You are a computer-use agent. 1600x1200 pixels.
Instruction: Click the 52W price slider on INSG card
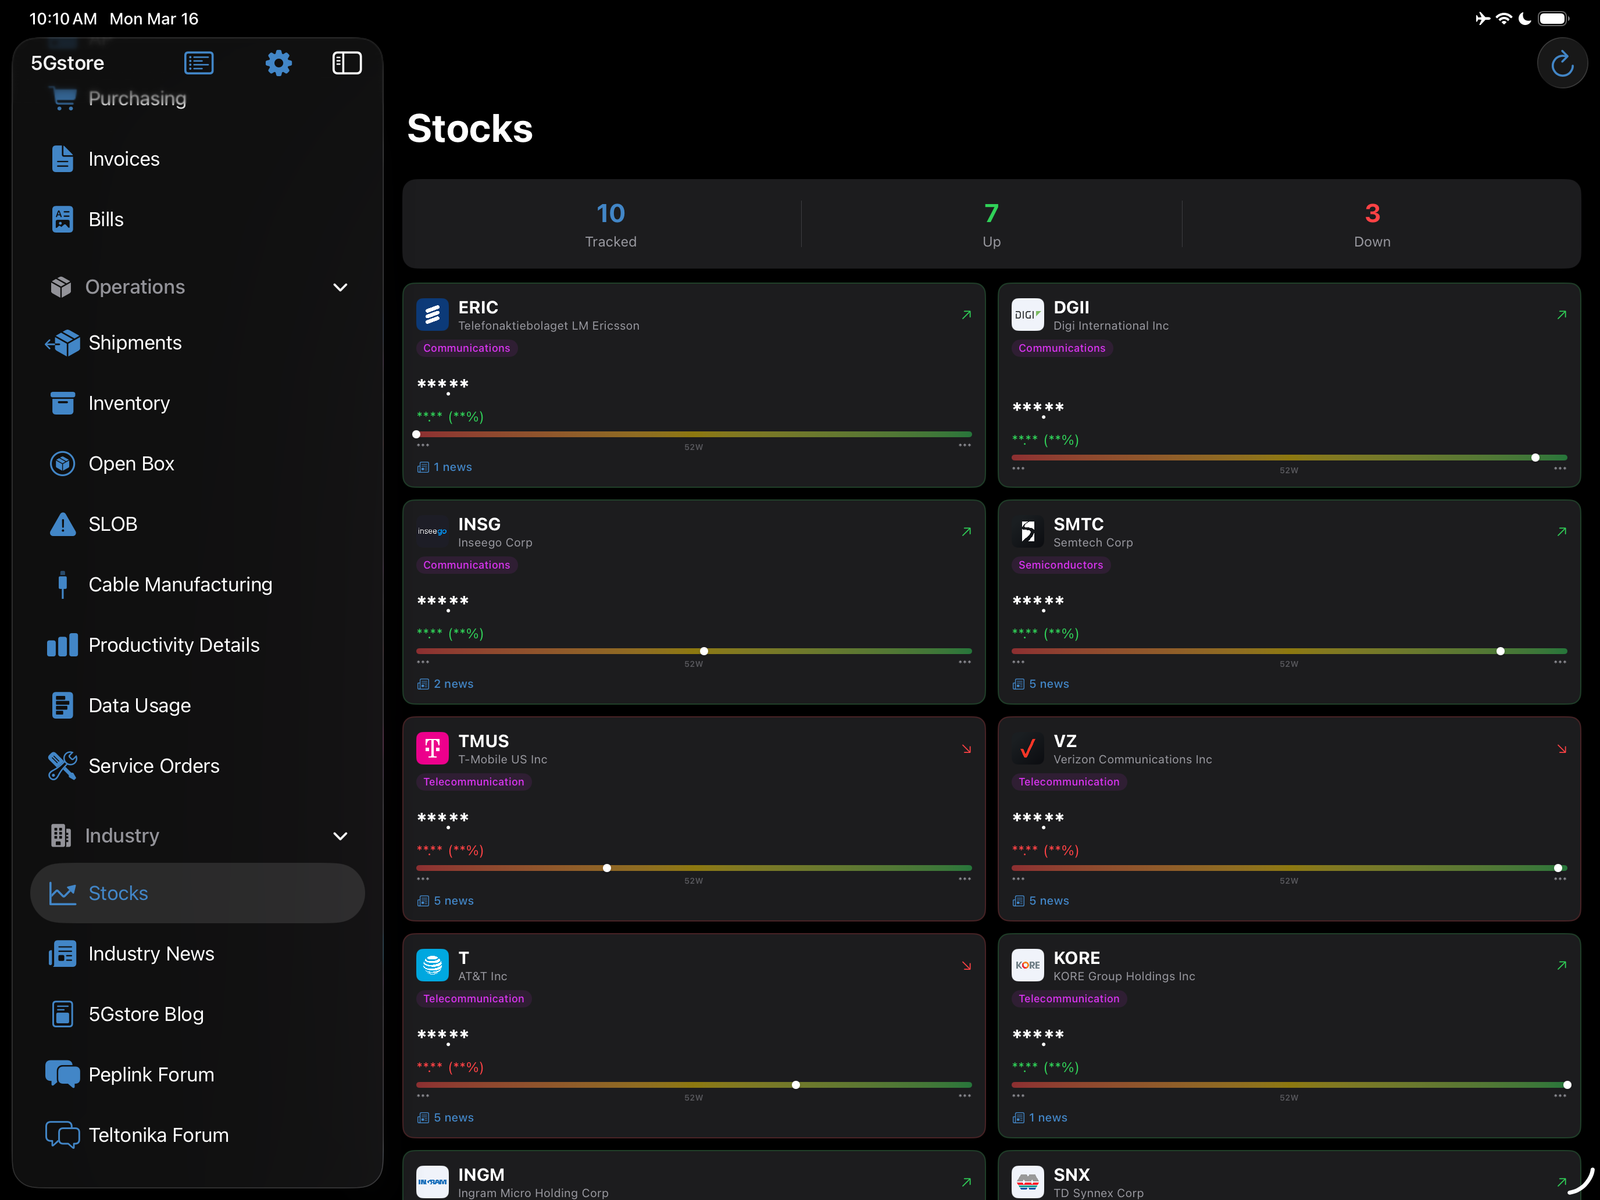[x=703, y=650]
